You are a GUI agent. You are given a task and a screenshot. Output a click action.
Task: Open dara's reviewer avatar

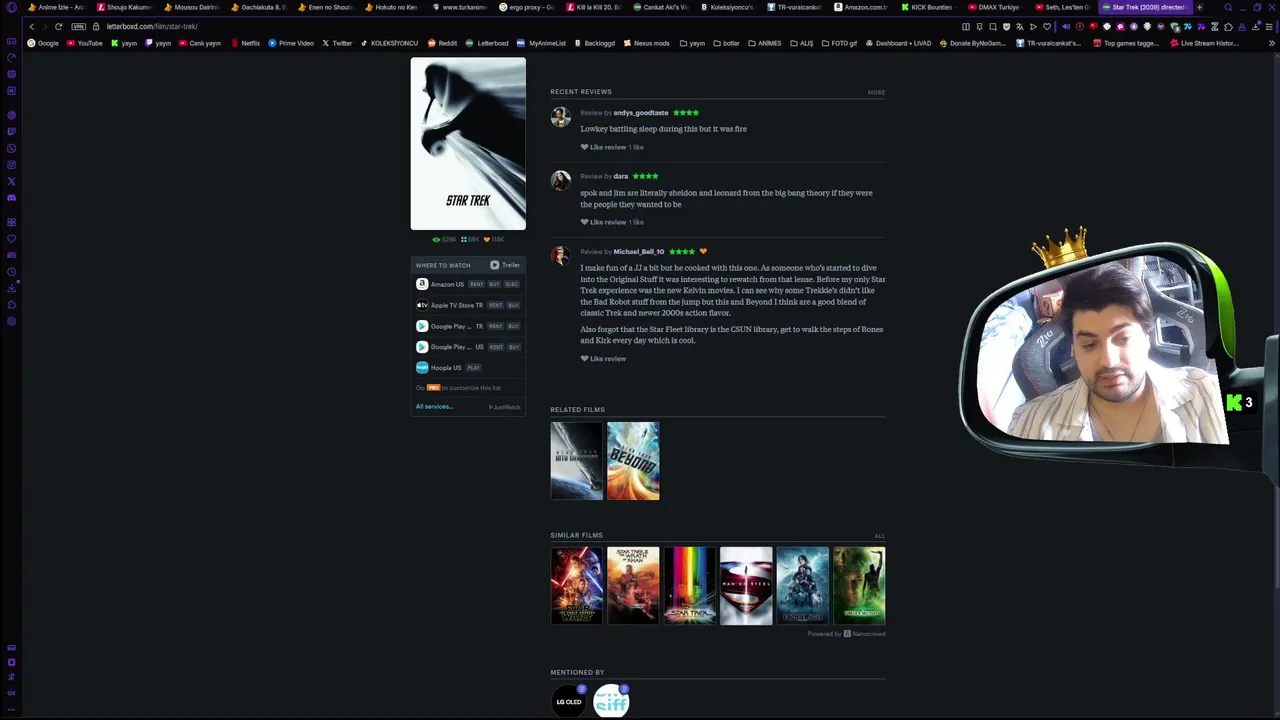(x=560, y=180)
